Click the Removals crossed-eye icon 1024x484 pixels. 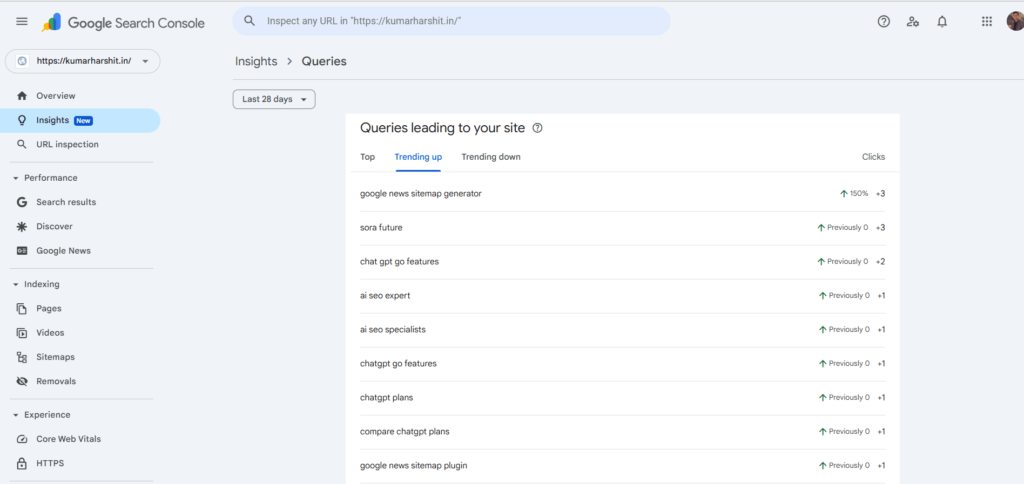point(22,381)
